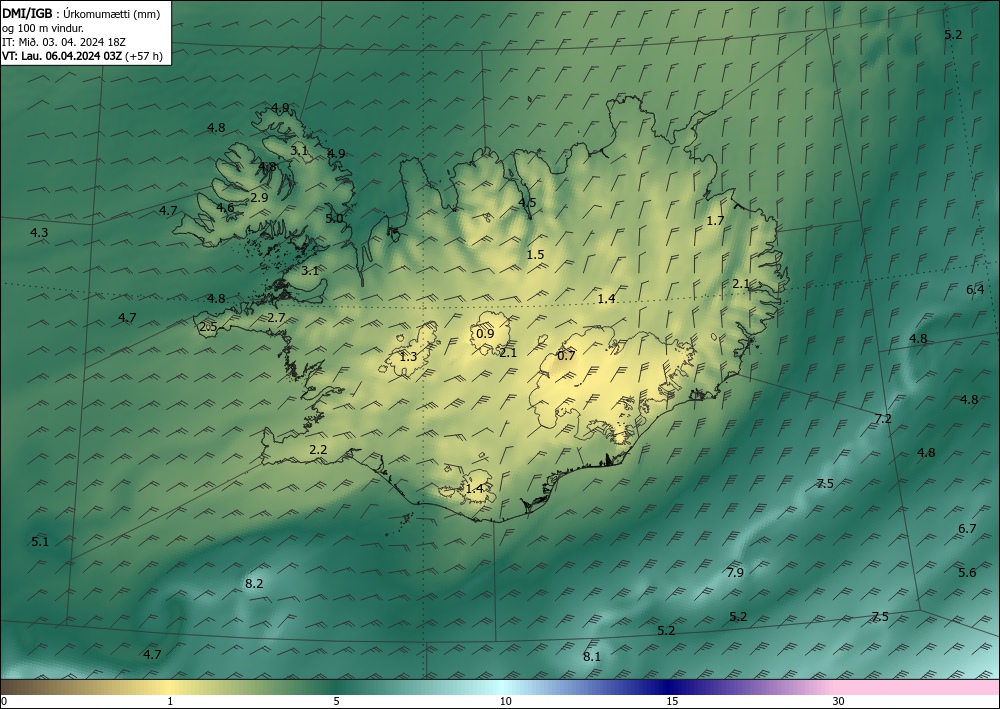Screen dimensions: 1000x709
Task: Click the '5.6' value label
Action: 967,573
